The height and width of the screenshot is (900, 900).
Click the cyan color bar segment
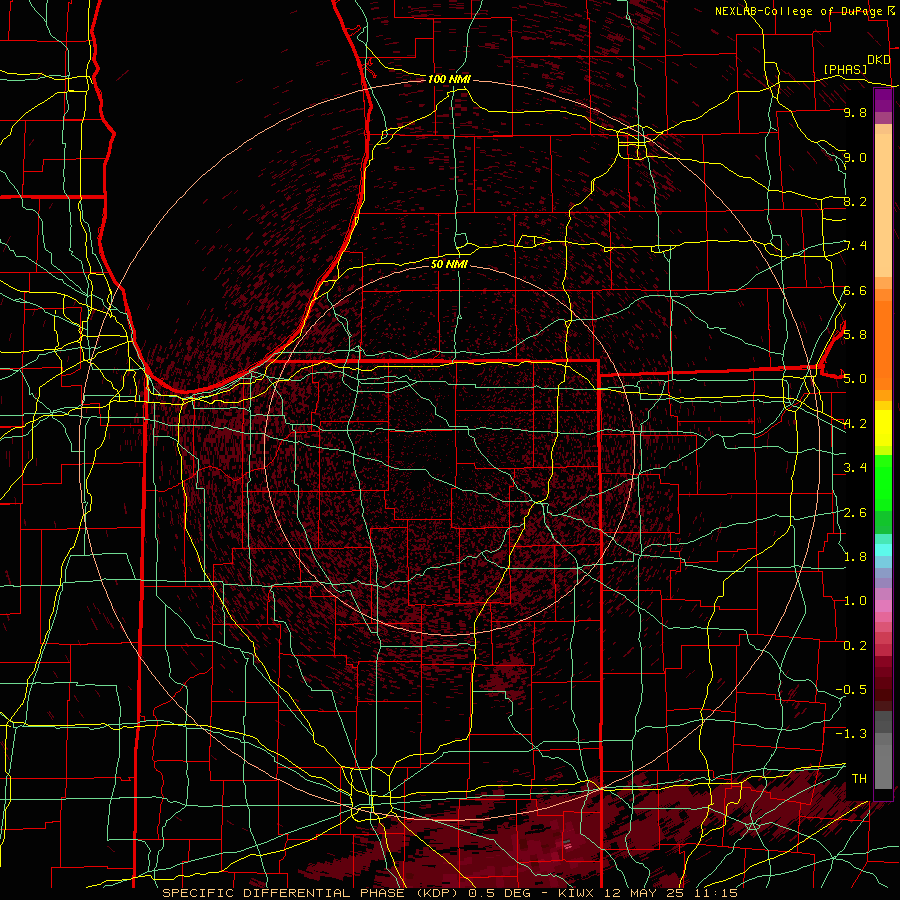pos(883,549)
